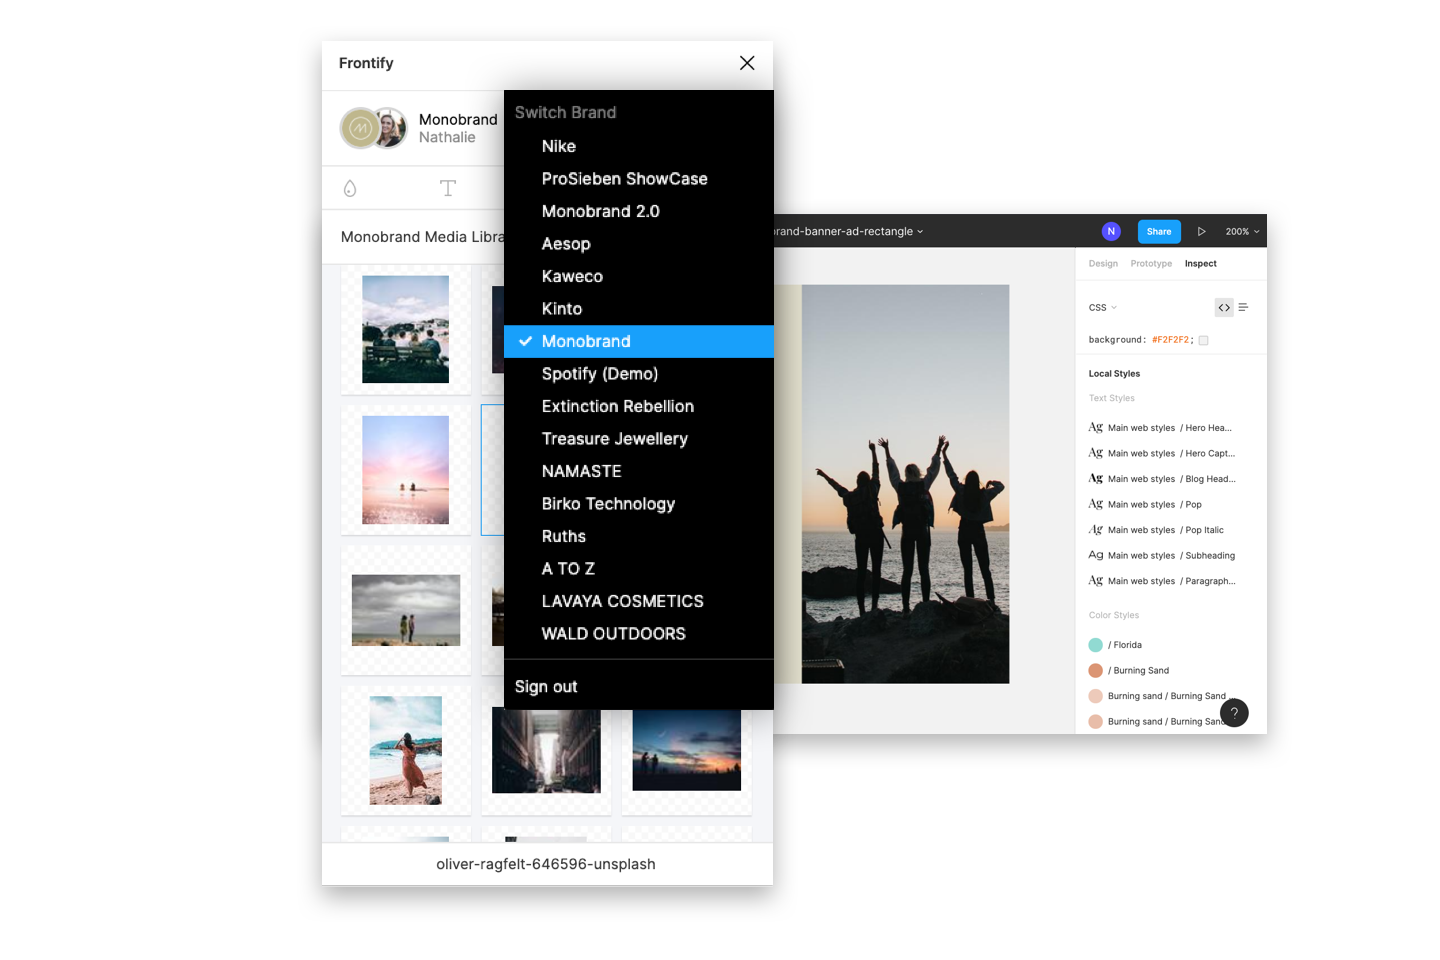Click the Hero Capt... text style

tap(1161, 453)
